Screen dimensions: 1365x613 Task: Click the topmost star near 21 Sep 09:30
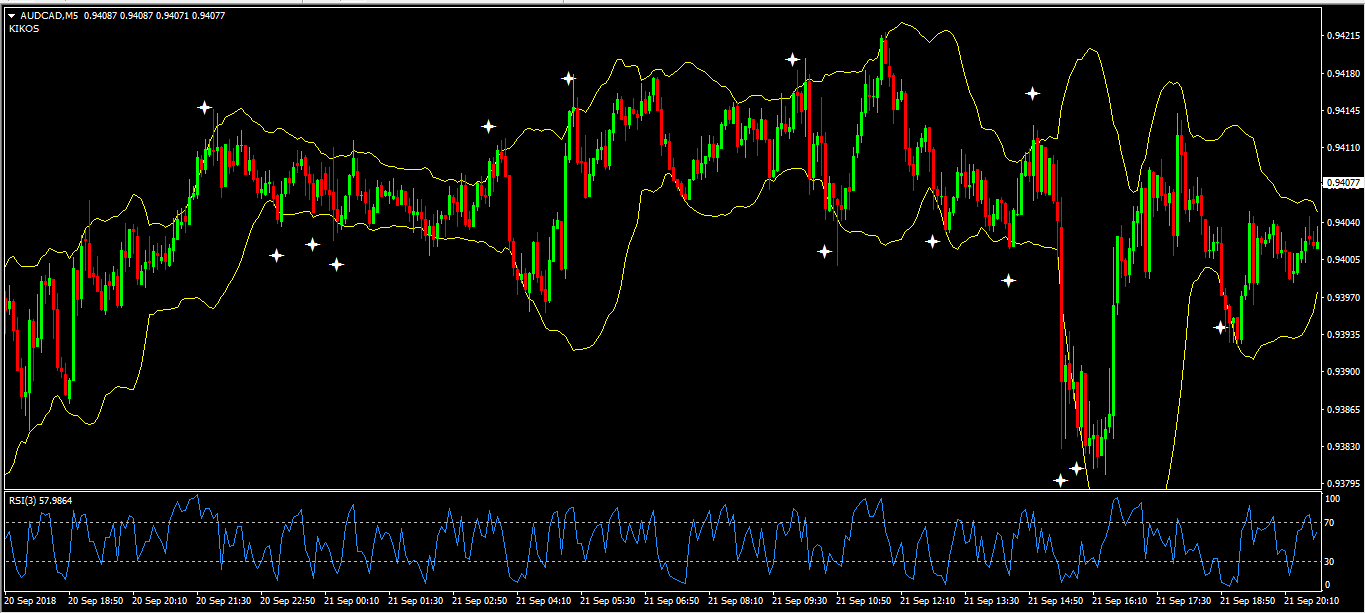coord(792,60)
